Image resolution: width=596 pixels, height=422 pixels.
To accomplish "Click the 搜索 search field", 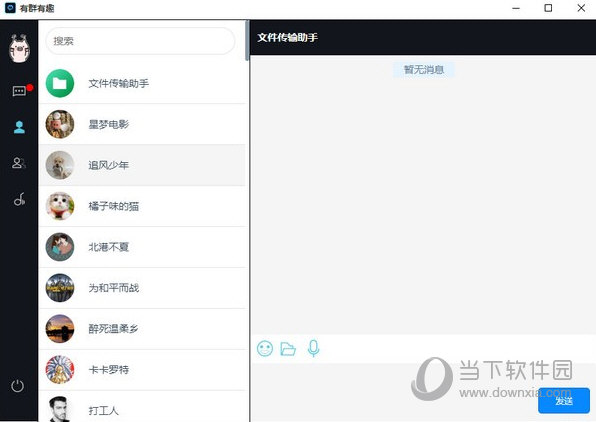I will tap(140, 41).
